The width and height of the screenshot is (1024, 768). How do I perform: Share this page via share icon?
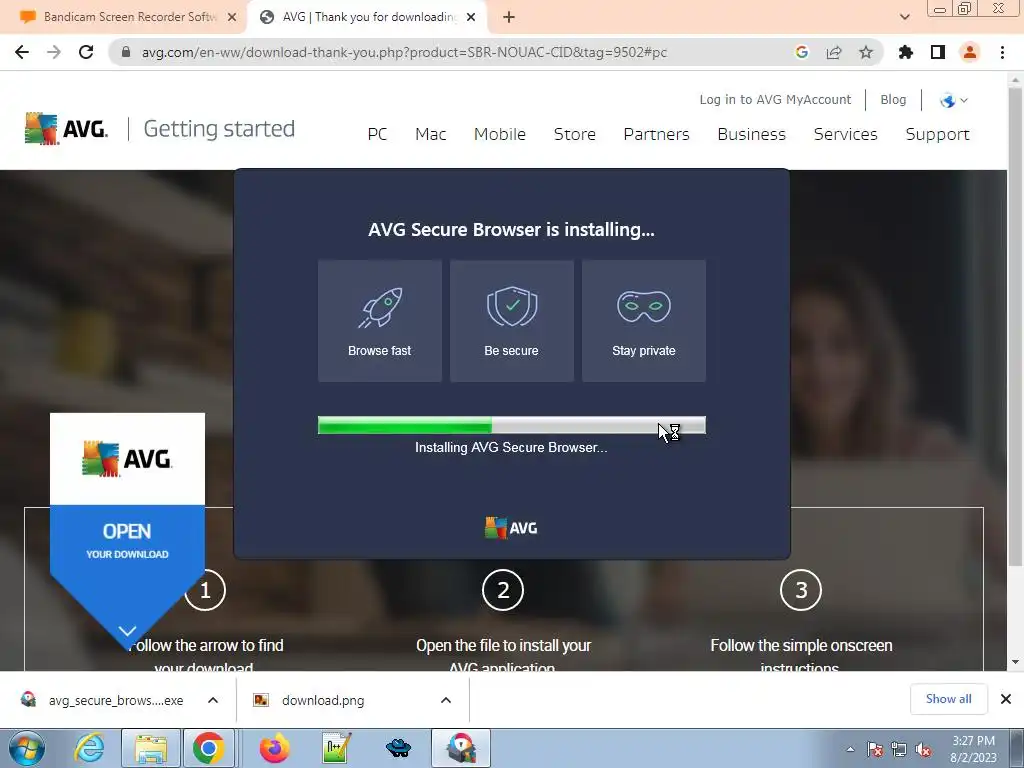click(x=834, y=52)
